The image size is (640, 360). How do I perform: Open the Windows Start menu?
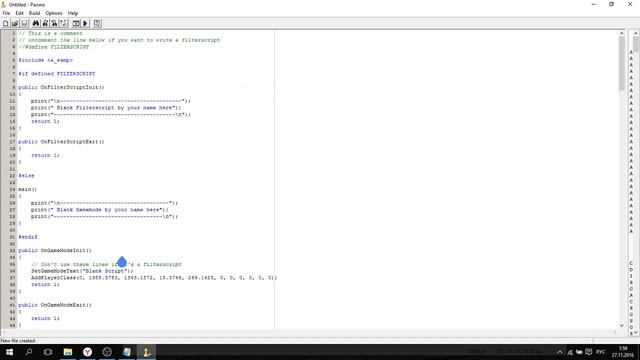click(9, 352)
